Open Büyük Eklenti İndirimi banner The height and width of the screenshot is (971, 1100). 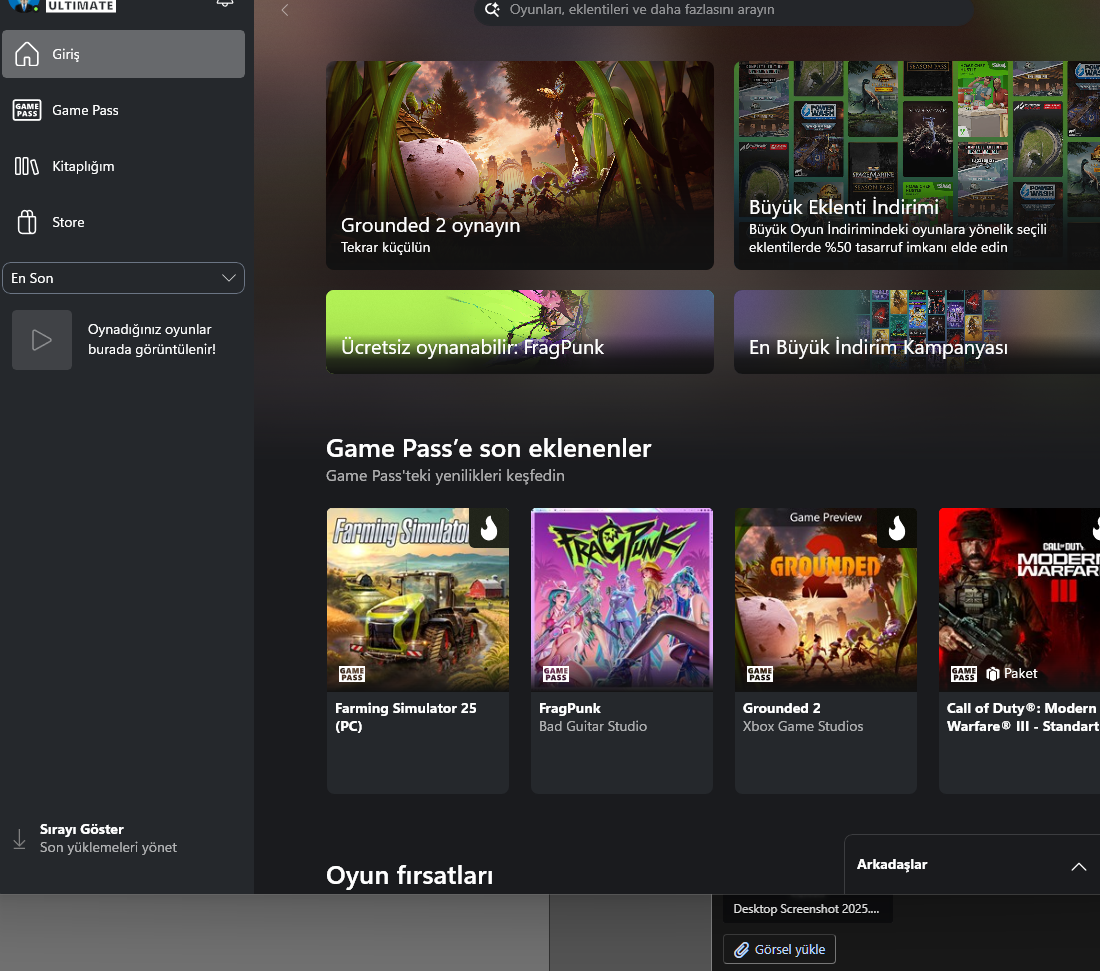(x=917, y=166)
